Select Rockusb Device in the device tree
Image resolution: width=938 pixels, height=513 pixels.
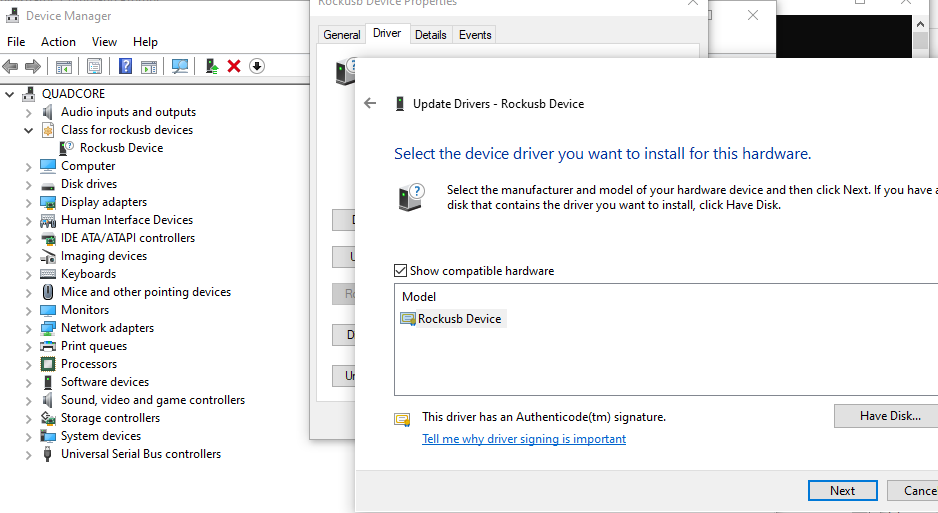pyautogui.click(x=121, y=148)
